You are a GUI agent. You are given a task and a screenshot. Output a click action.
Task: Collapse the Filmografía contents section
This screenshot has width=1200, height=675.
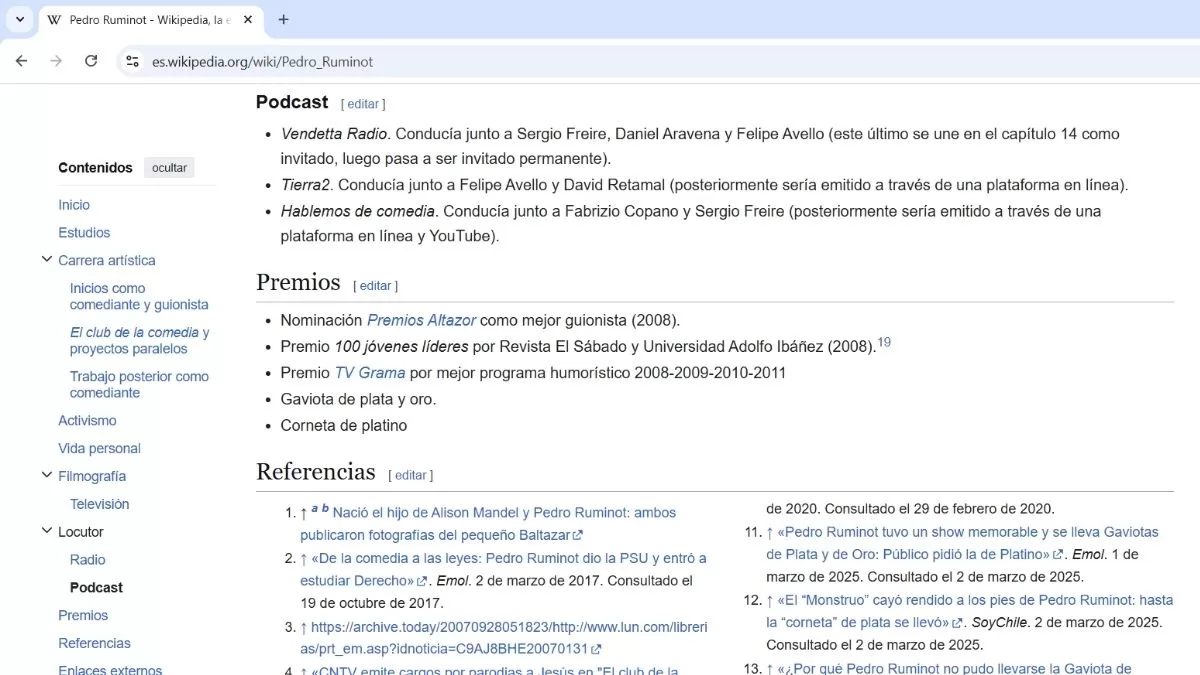(x=46, y=476)
